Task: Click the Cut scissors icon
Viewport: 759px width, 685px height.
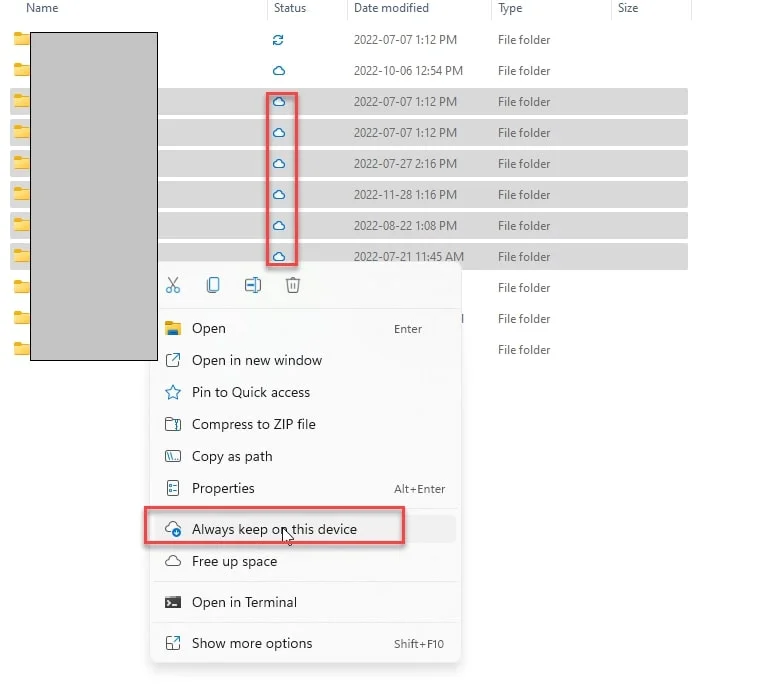Action: click(x=173, y=285)
